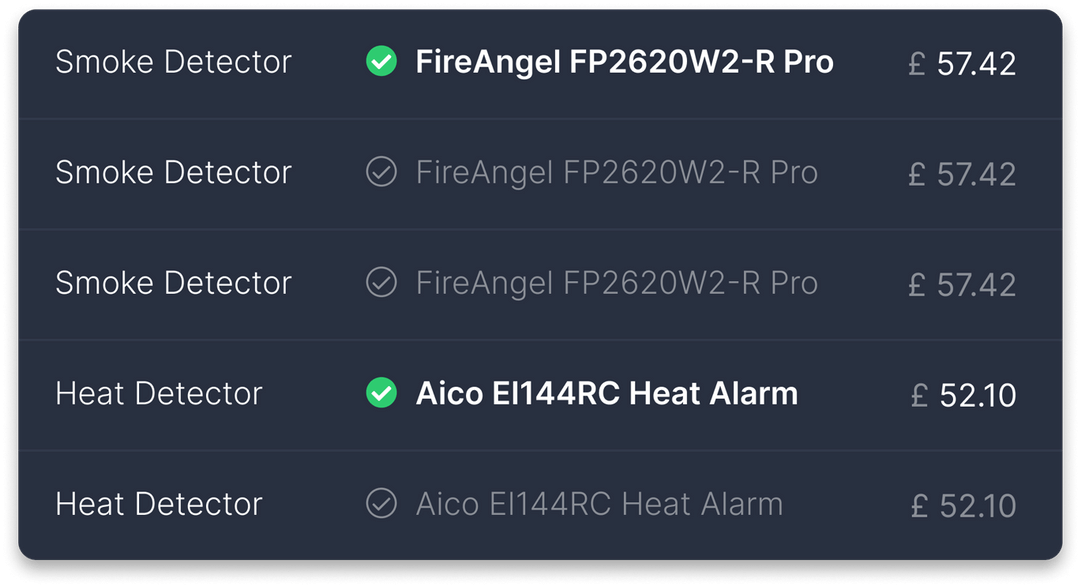Open the bold Aico EI144RC Heat Alarm product name

pos(607,394)
